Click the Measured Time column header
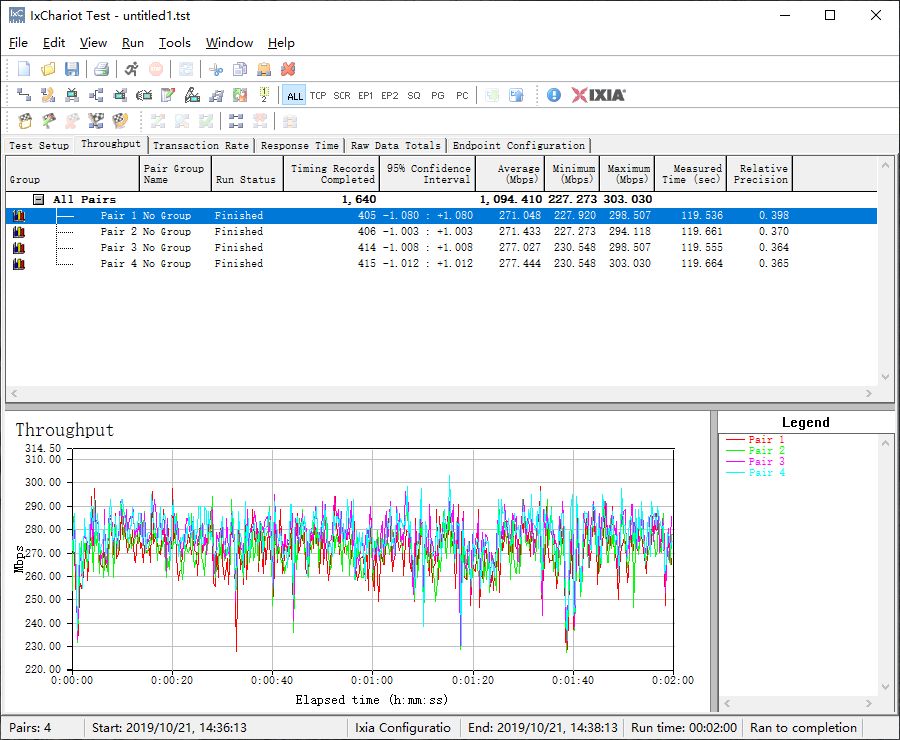The height and width of the screenshot is (740, 900). (690, 173)
